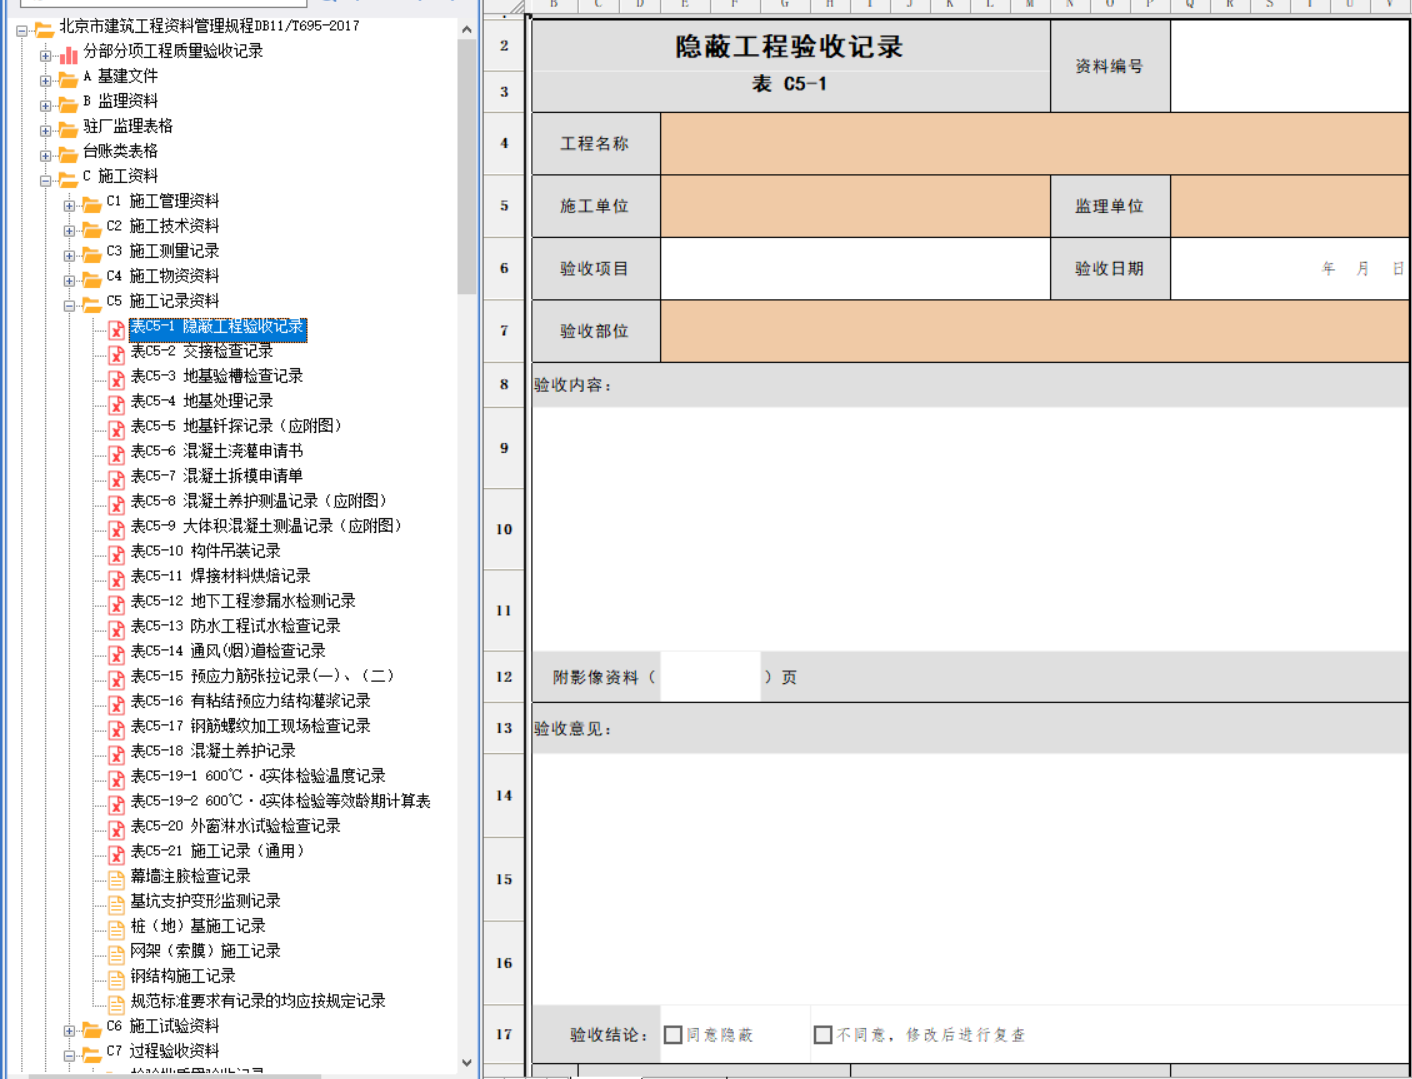Screen dimensions: 1412x1079
Task: Collapse the C 施工资料 node
Action: click(45, 181)
